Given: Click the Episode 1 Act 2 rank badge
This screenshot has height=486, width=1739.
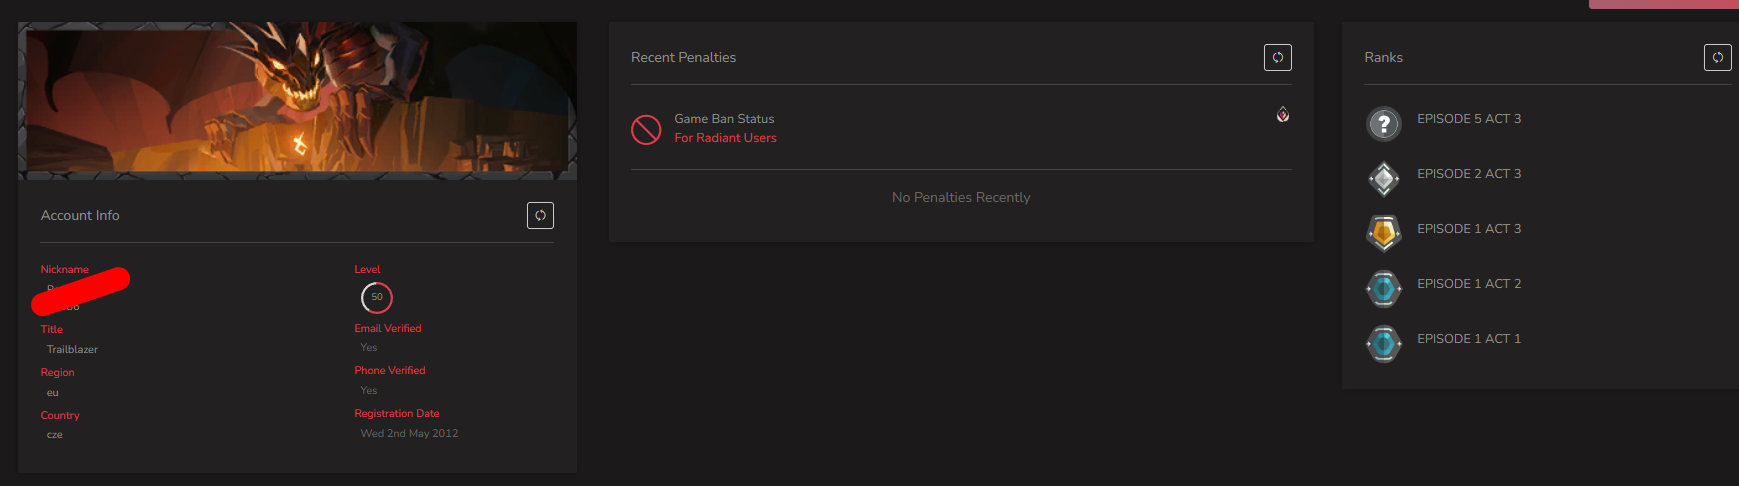Looking at the screenshot, I should pyautogui.click(x=1384, y=289).
